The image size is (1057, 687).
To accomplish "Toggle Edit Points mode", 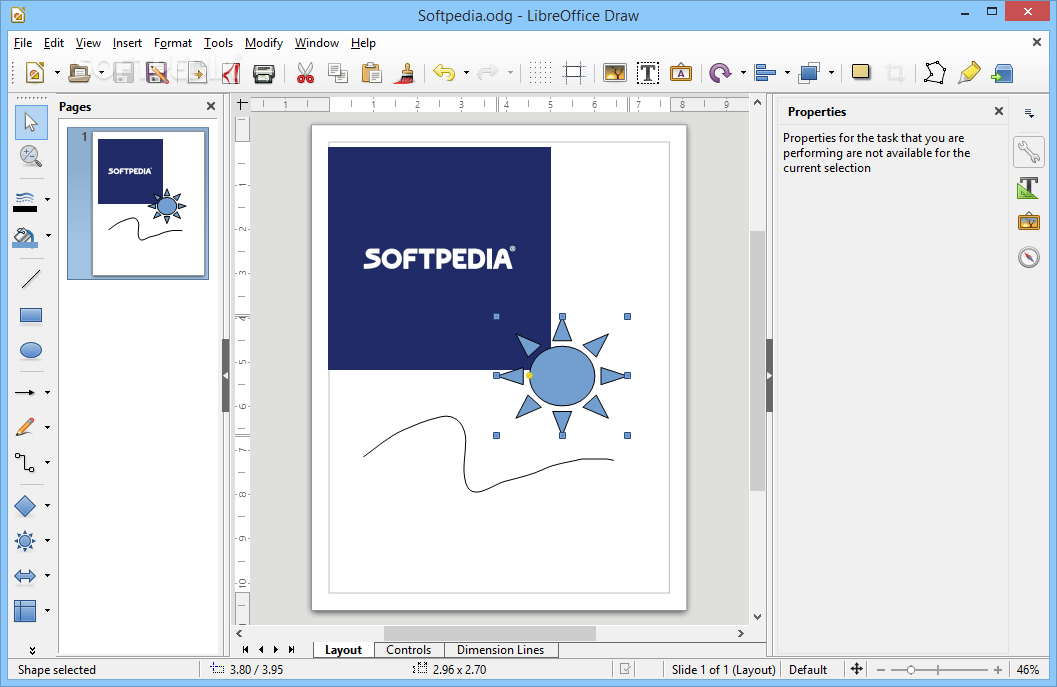I will pos(935,73).
